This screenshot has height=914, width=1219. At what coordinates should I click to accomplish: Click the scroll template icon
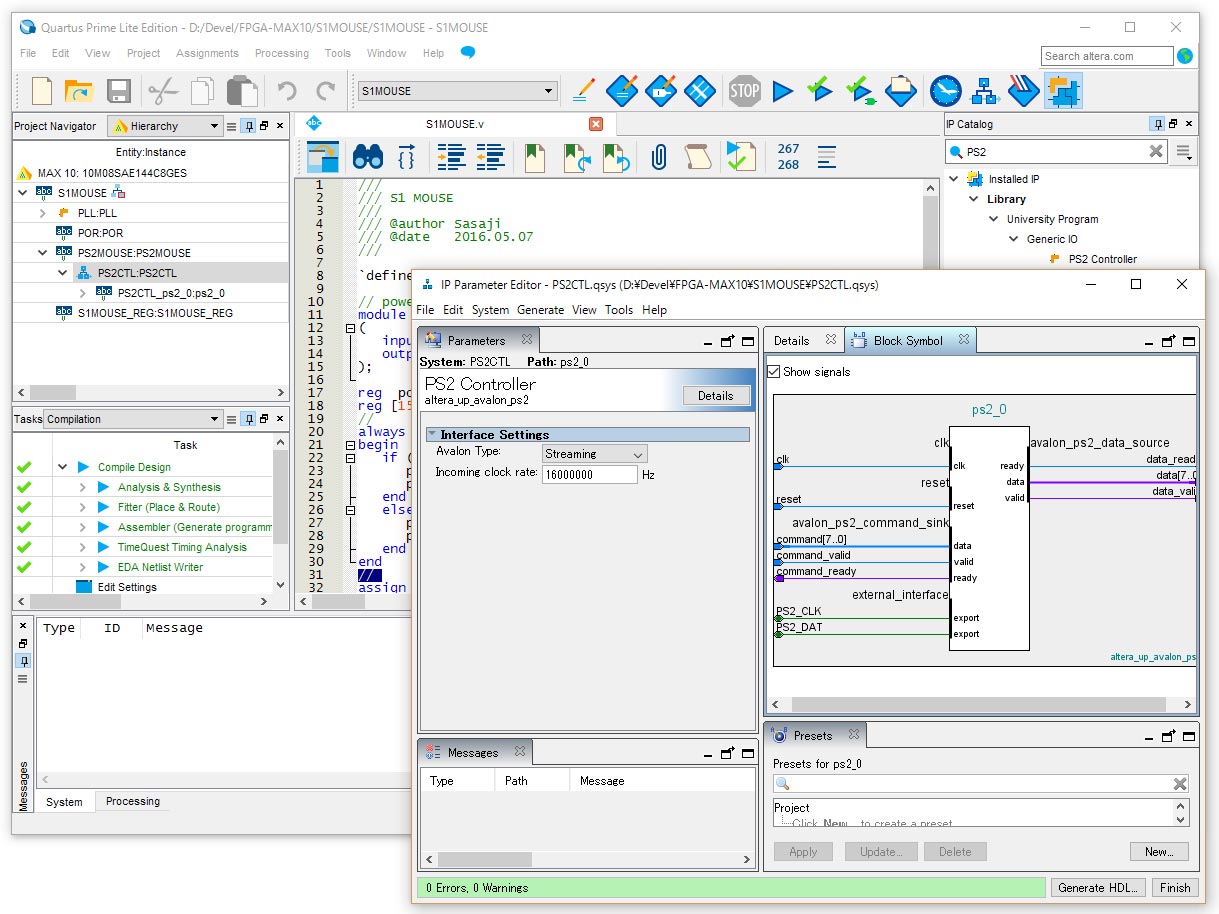(698, 157)
